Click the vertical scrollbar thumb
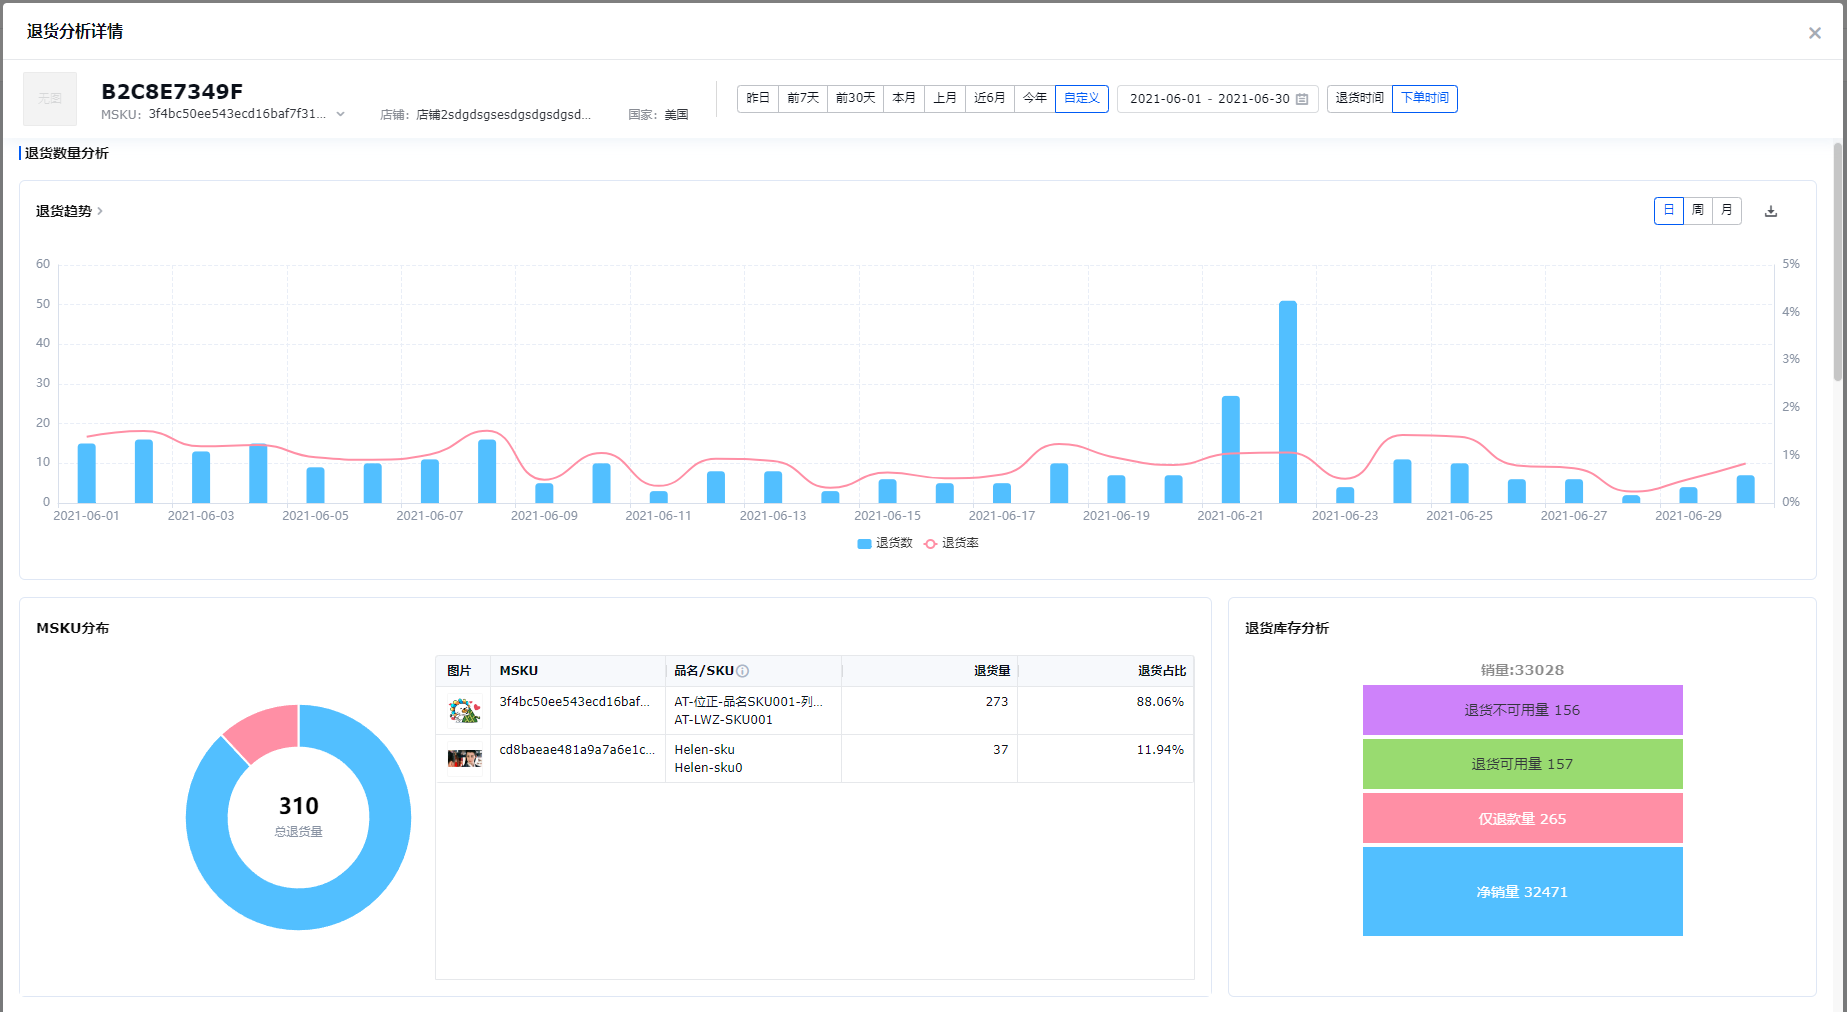The height and width of the screenshot is (1012, 1847). tap(1838, 262)
